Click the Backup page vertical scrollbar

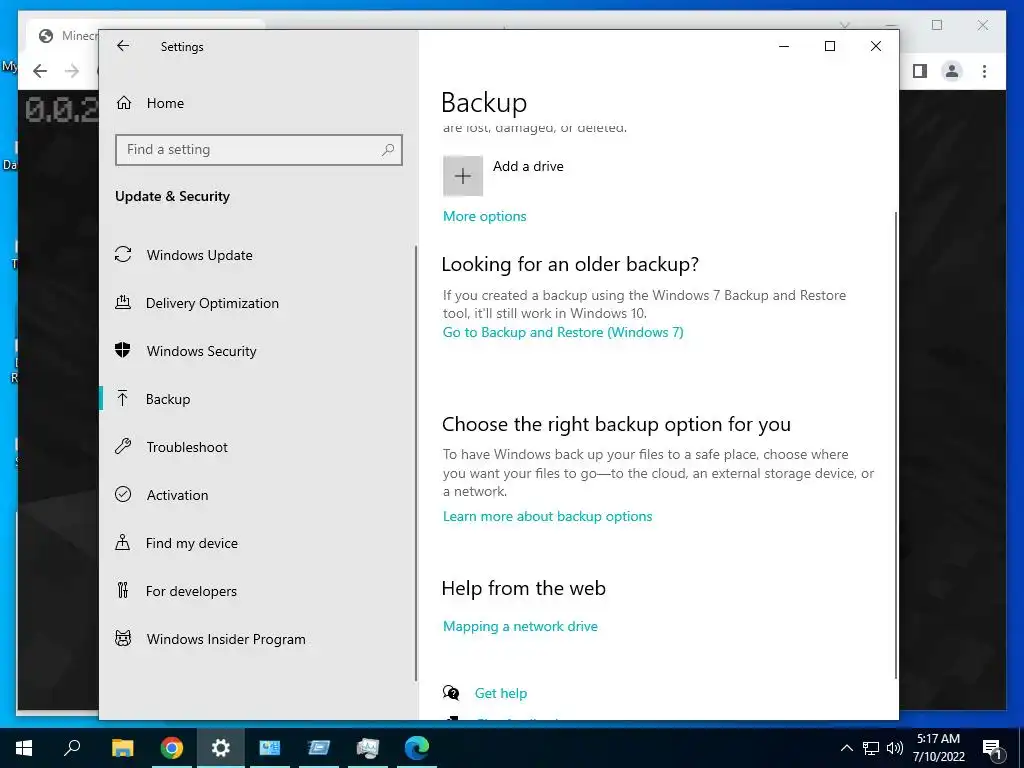pyautogui.click(x=895, y=444)
